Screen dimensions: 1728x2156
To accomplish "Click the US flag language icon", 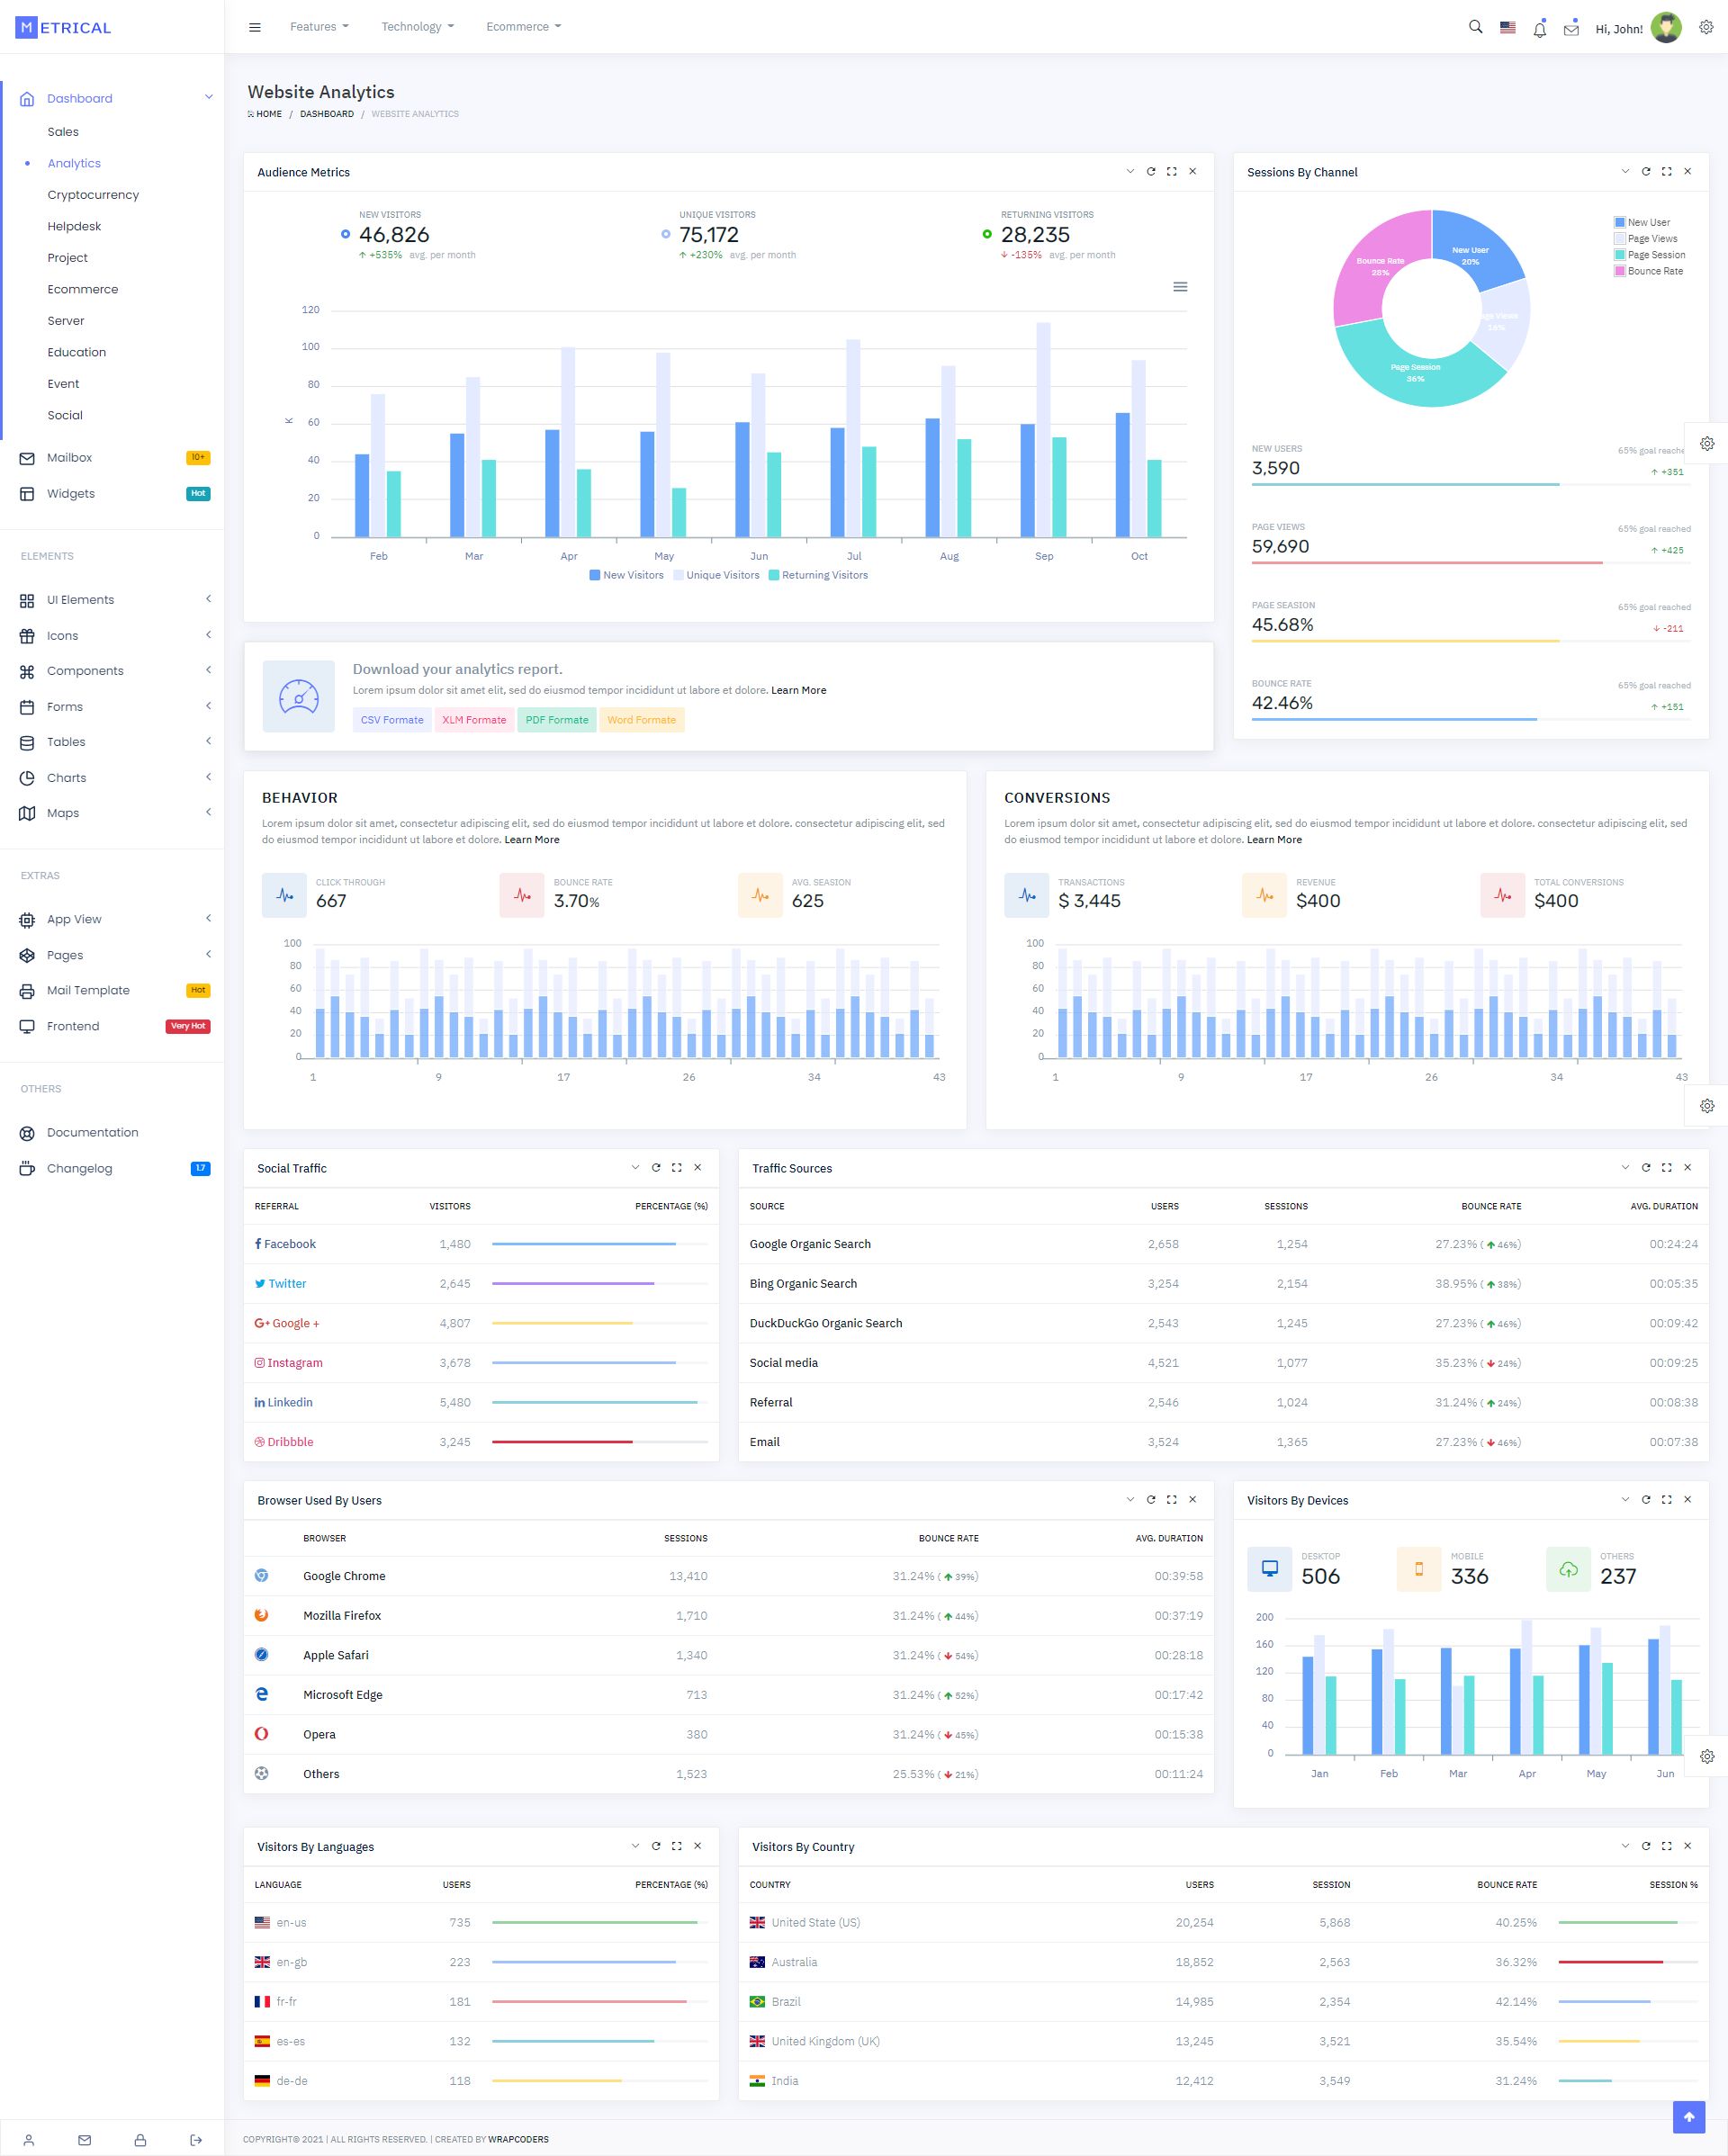I will (1507, 28).
